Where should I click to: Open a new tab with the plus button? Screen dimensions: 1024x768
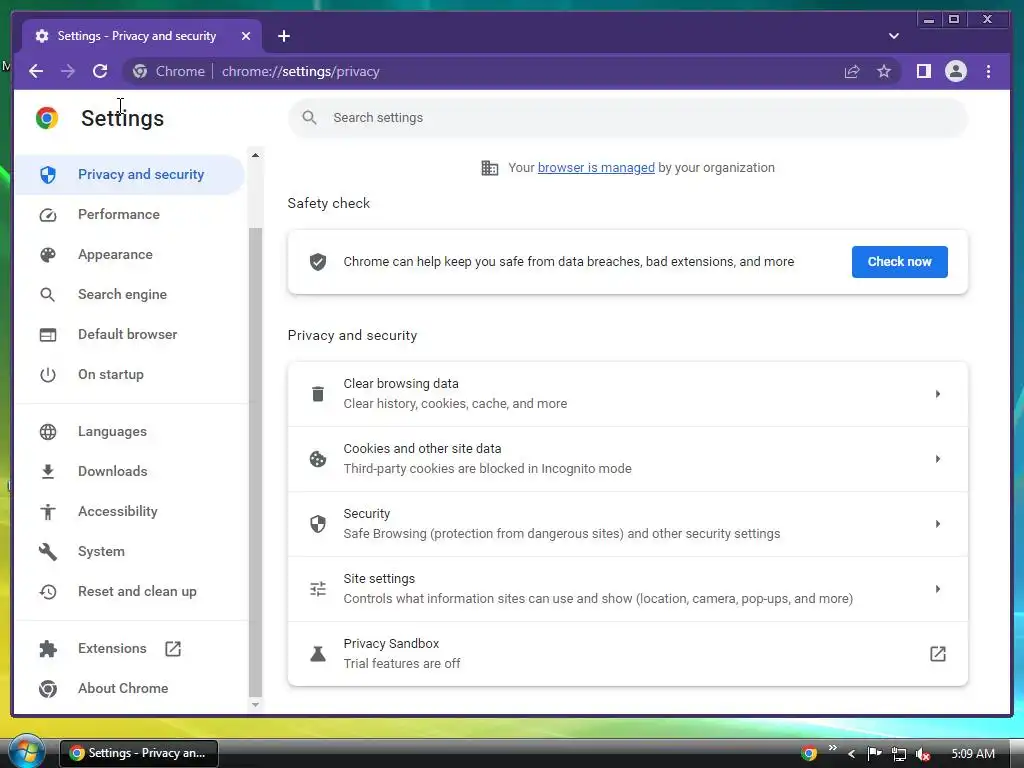pyautogui.click(x=283, y=36)
